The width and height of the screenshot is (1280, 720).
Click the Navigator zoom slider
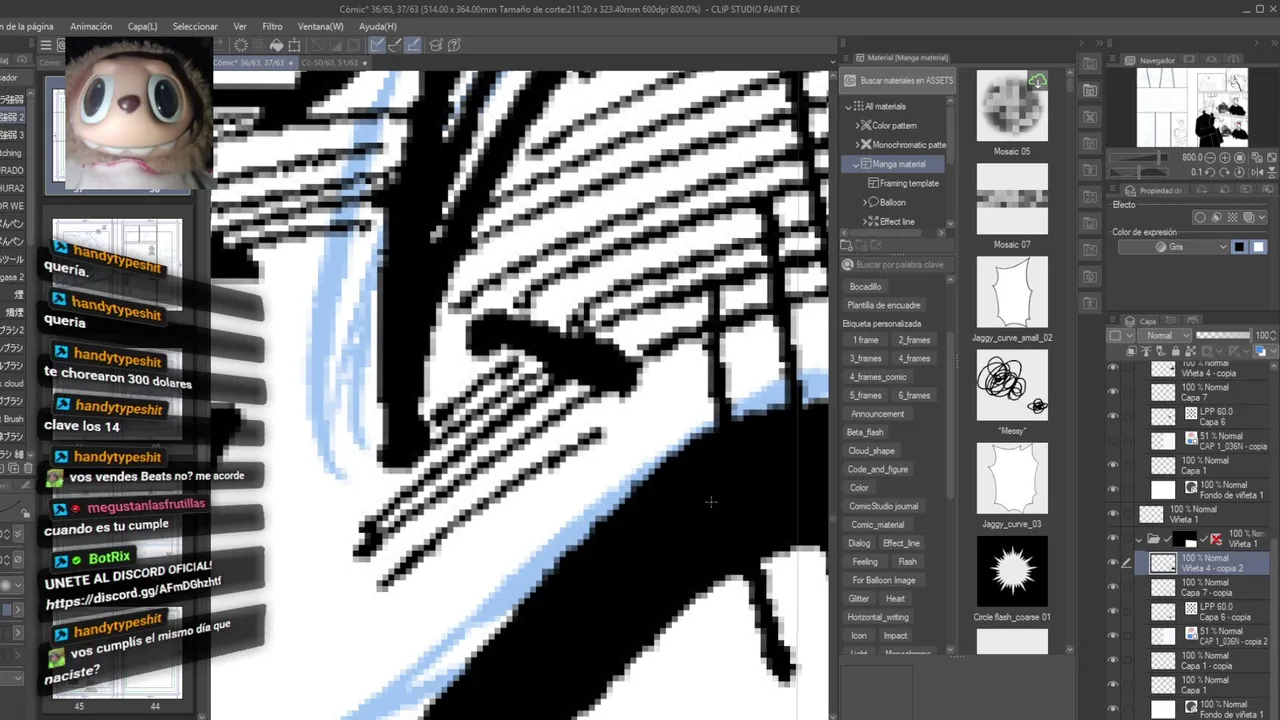tap(1139, 157)
